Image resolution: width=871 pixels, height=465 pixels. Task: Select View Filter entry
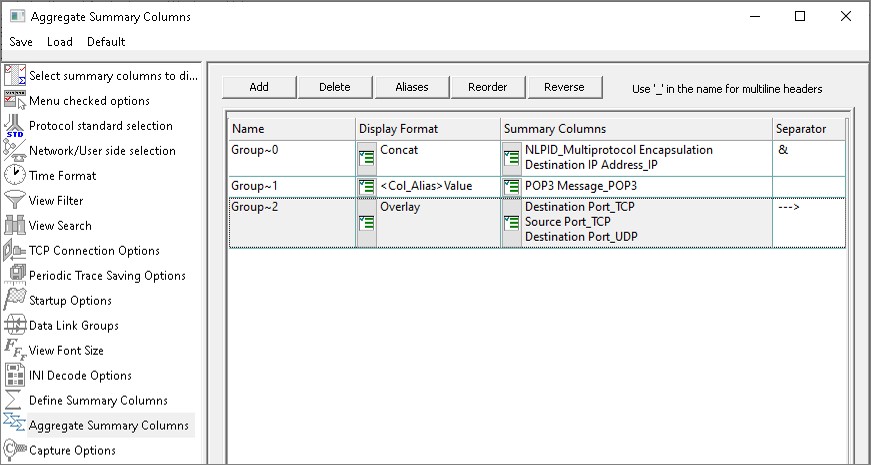[x=56, y=201]
